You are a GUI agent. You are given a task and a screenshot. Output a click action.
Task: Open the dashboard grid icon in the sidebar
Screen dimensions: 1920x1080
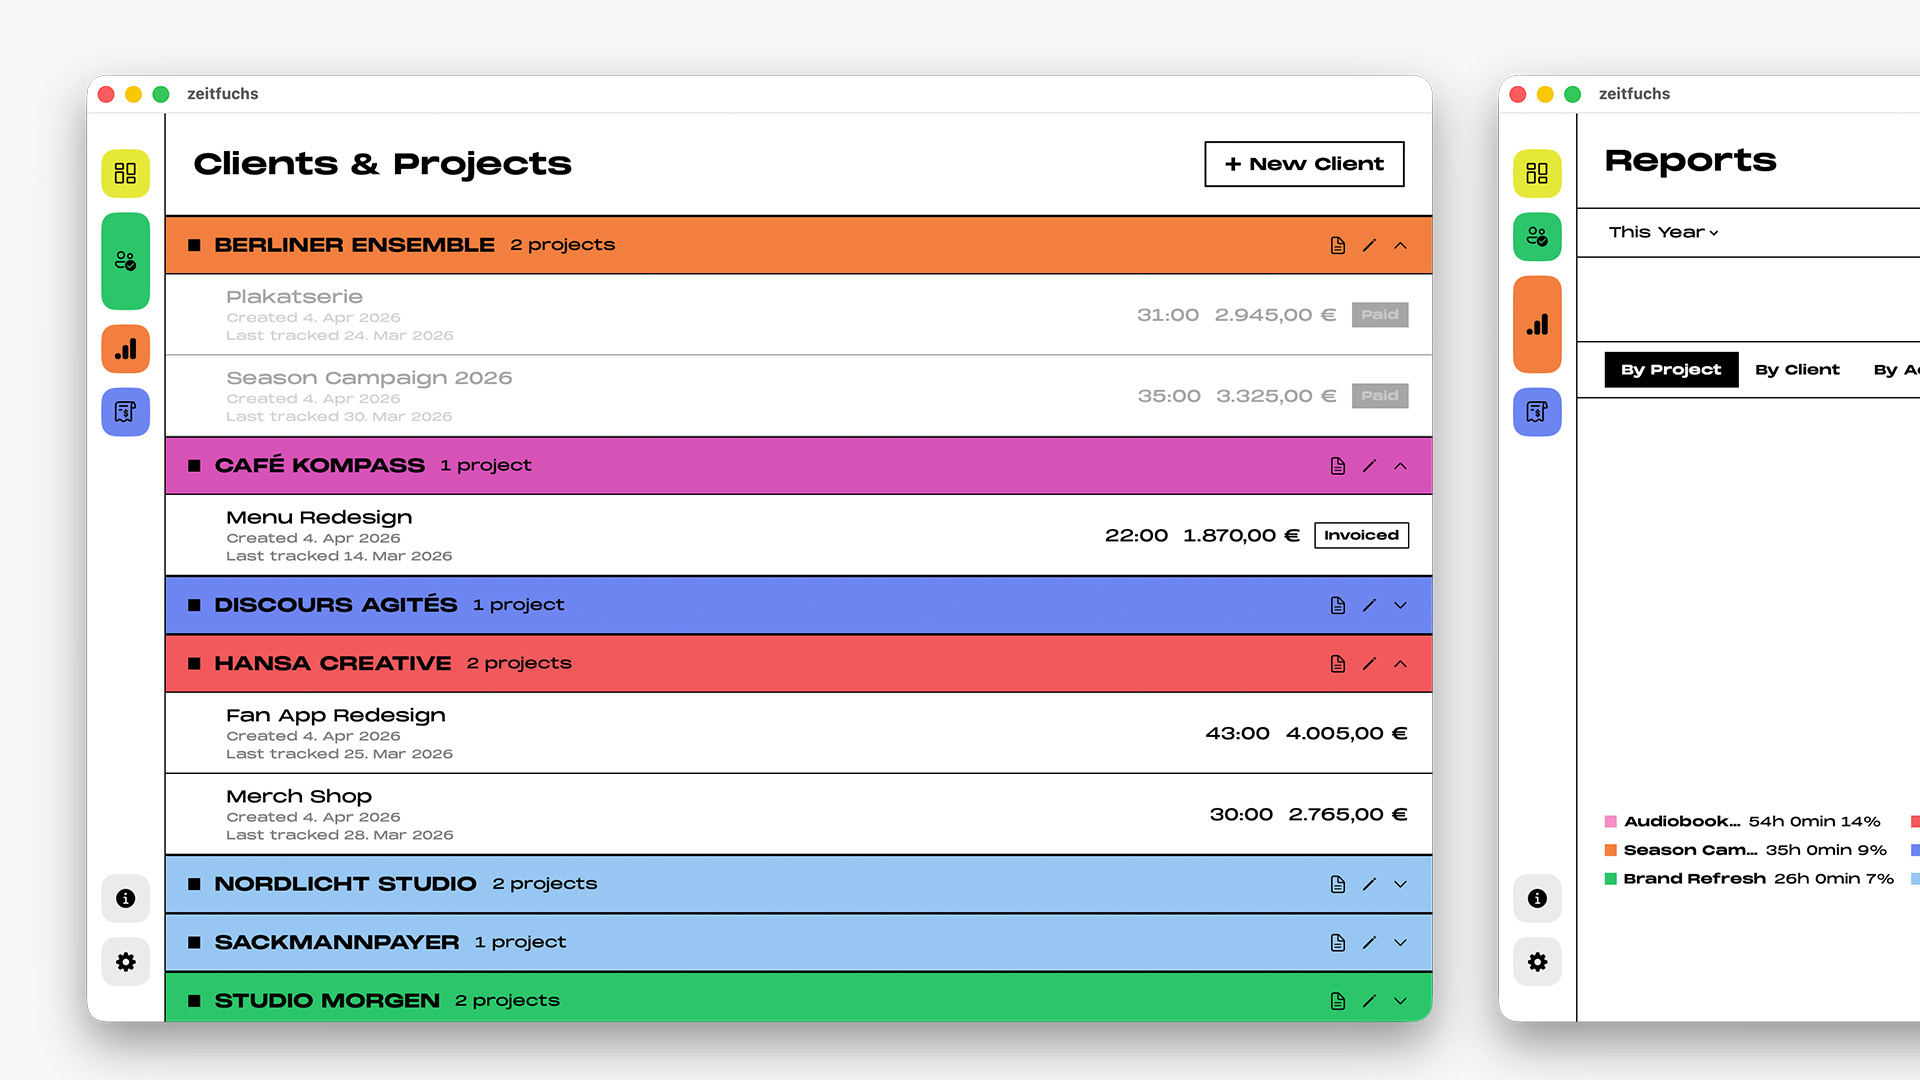click(125, 173)
